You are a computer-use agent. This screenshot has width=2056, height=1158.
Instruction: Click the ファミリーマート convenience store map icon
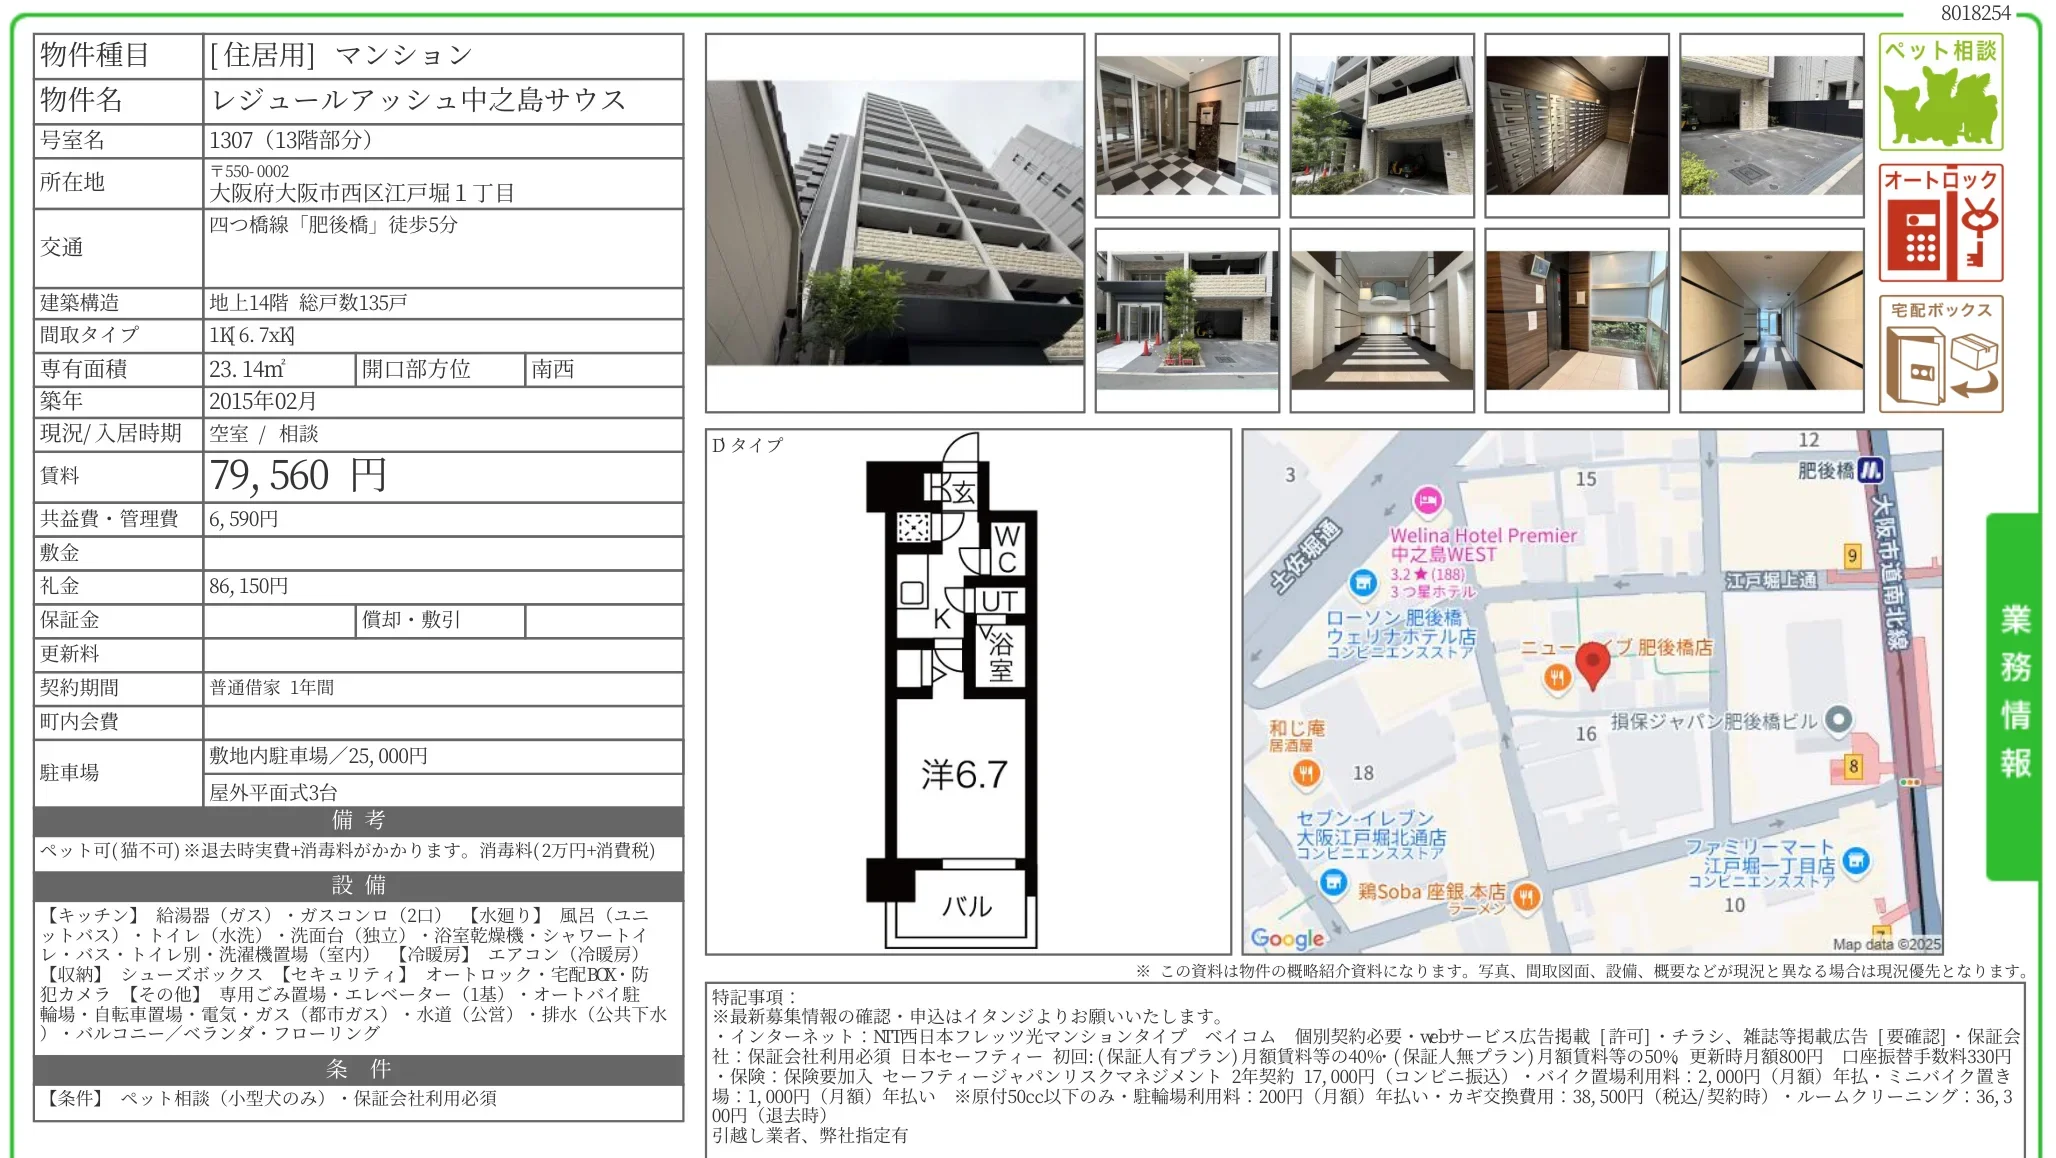[x=1856, y=861]
